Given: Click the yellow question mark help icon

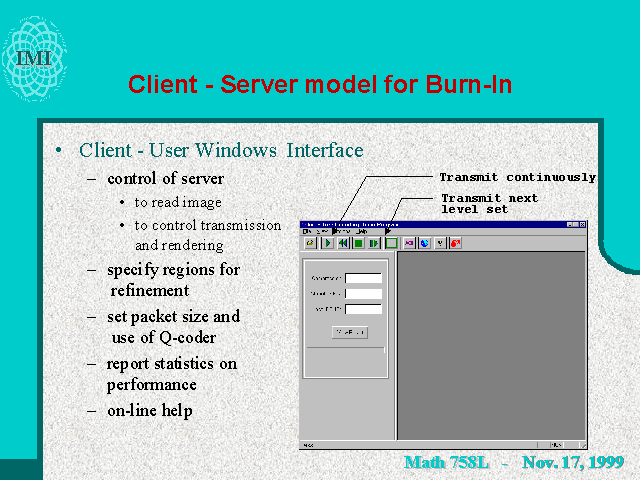Looking at the screenshot, I should [440, 243].
